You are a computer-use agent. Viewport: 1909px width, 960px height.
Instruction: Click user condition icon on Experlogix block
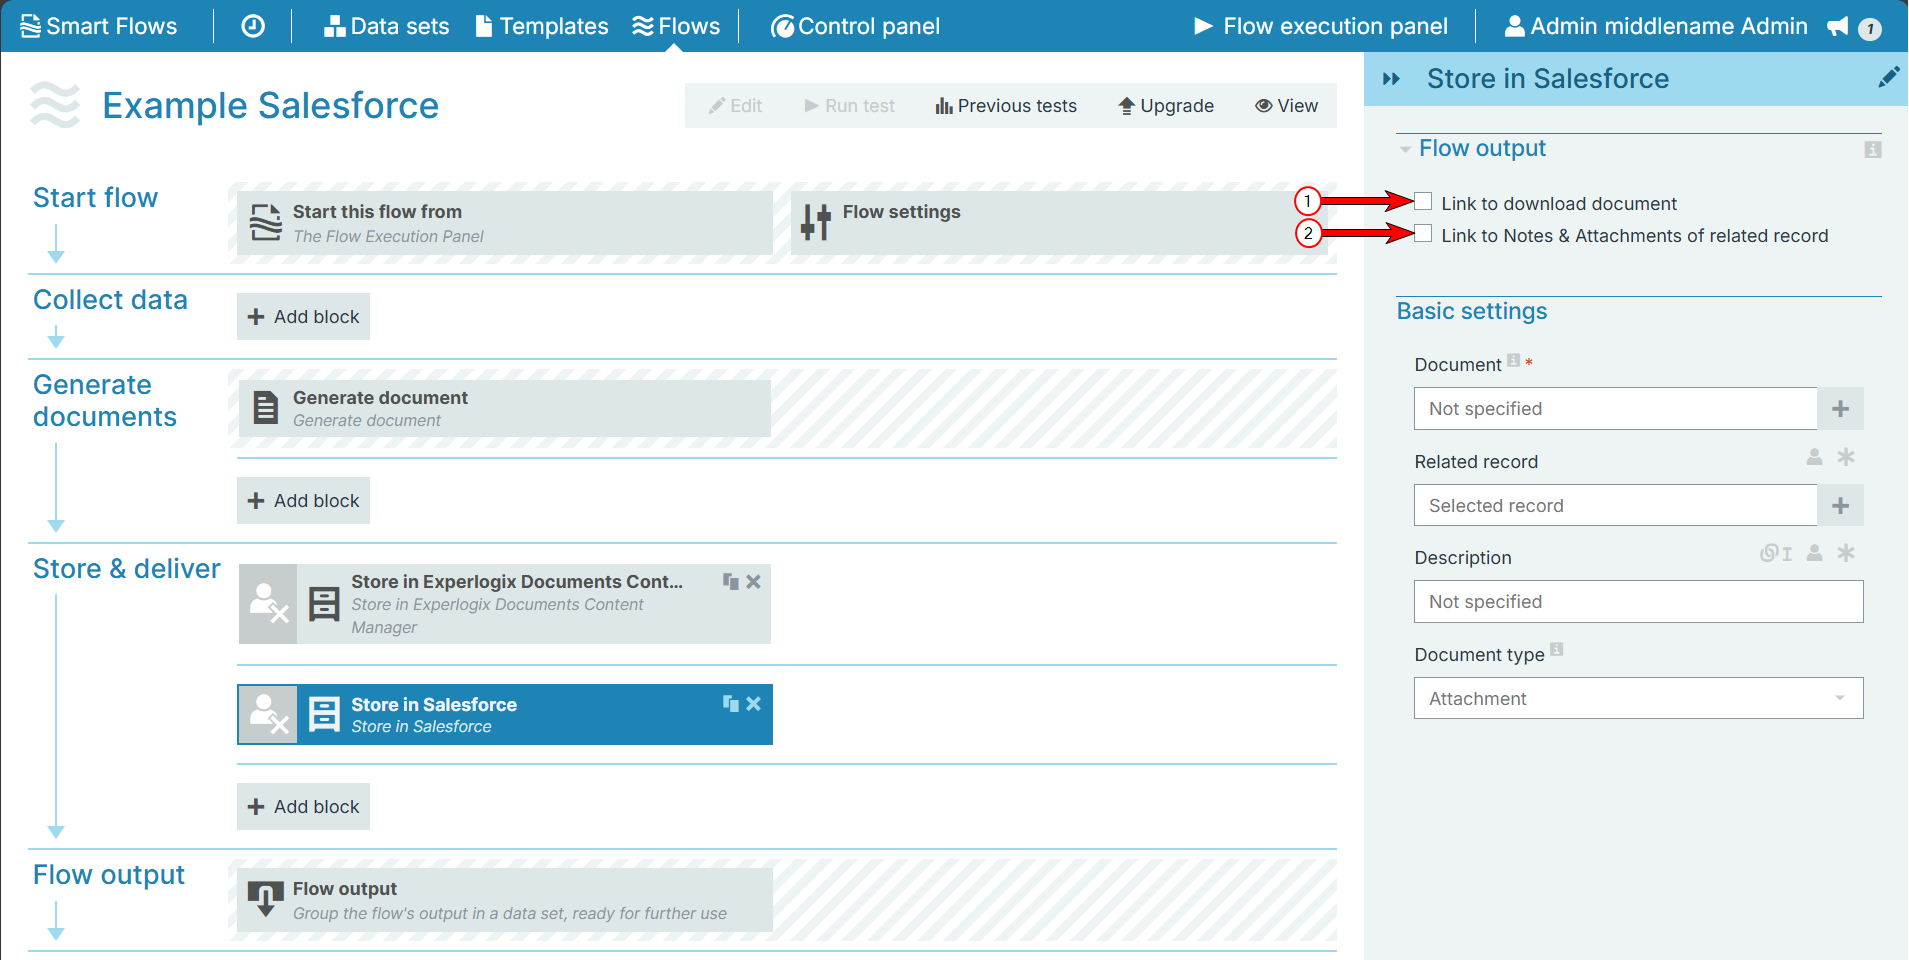click(x=268, y=604)
